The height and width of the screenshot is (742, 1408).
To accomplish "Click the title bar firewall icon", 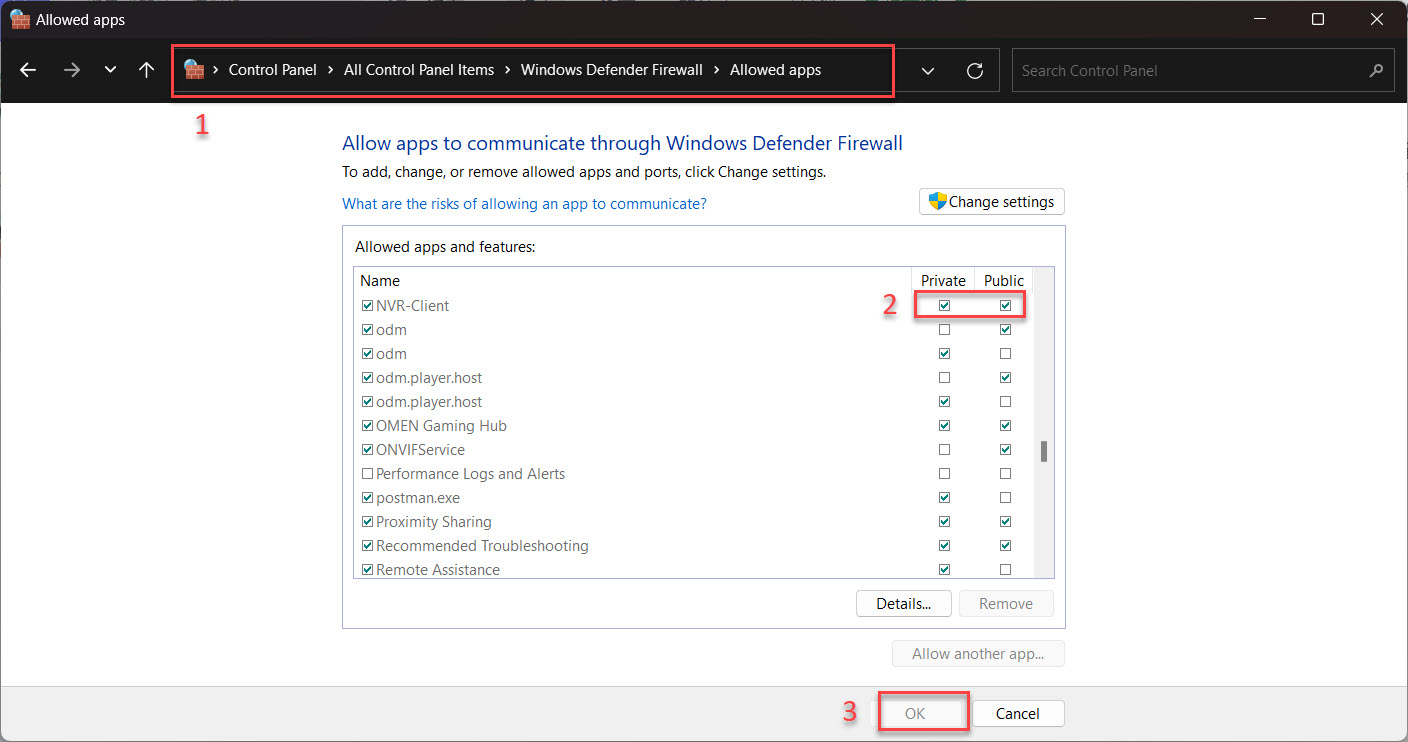I will pyautogui.click(x=19, y=19).
